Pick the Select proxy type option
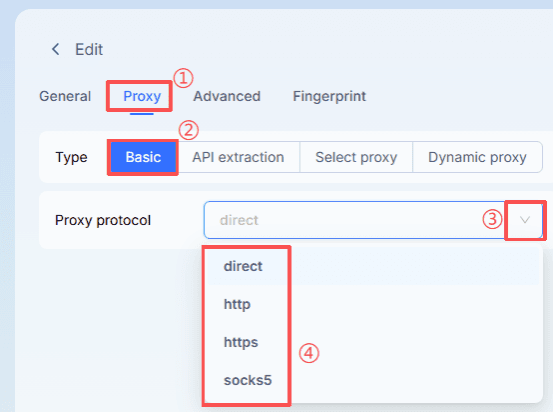554x412 pixels. [356, 157]
